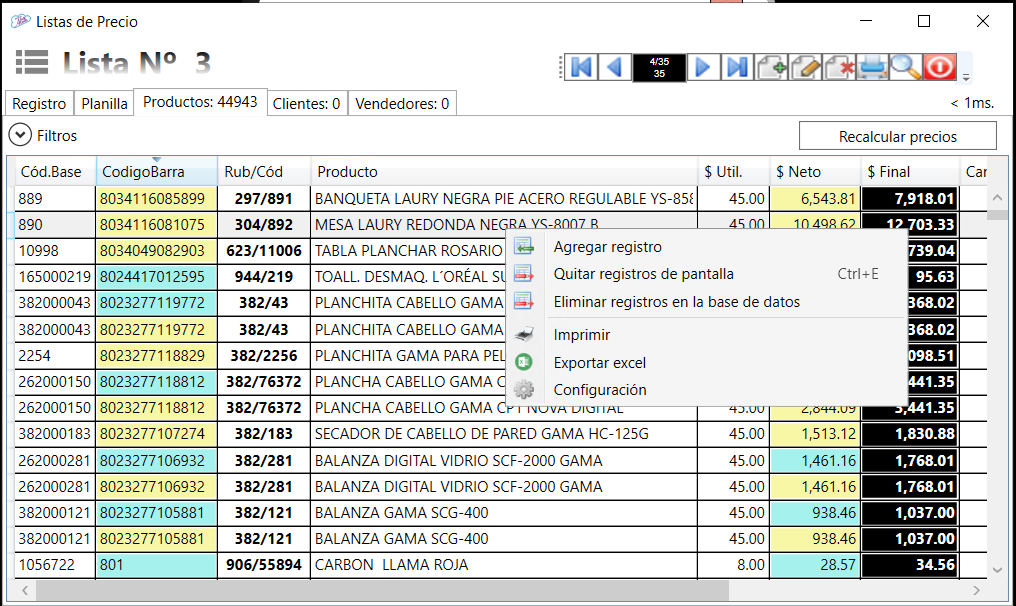Advance to the next record arrow

(703, 67)
